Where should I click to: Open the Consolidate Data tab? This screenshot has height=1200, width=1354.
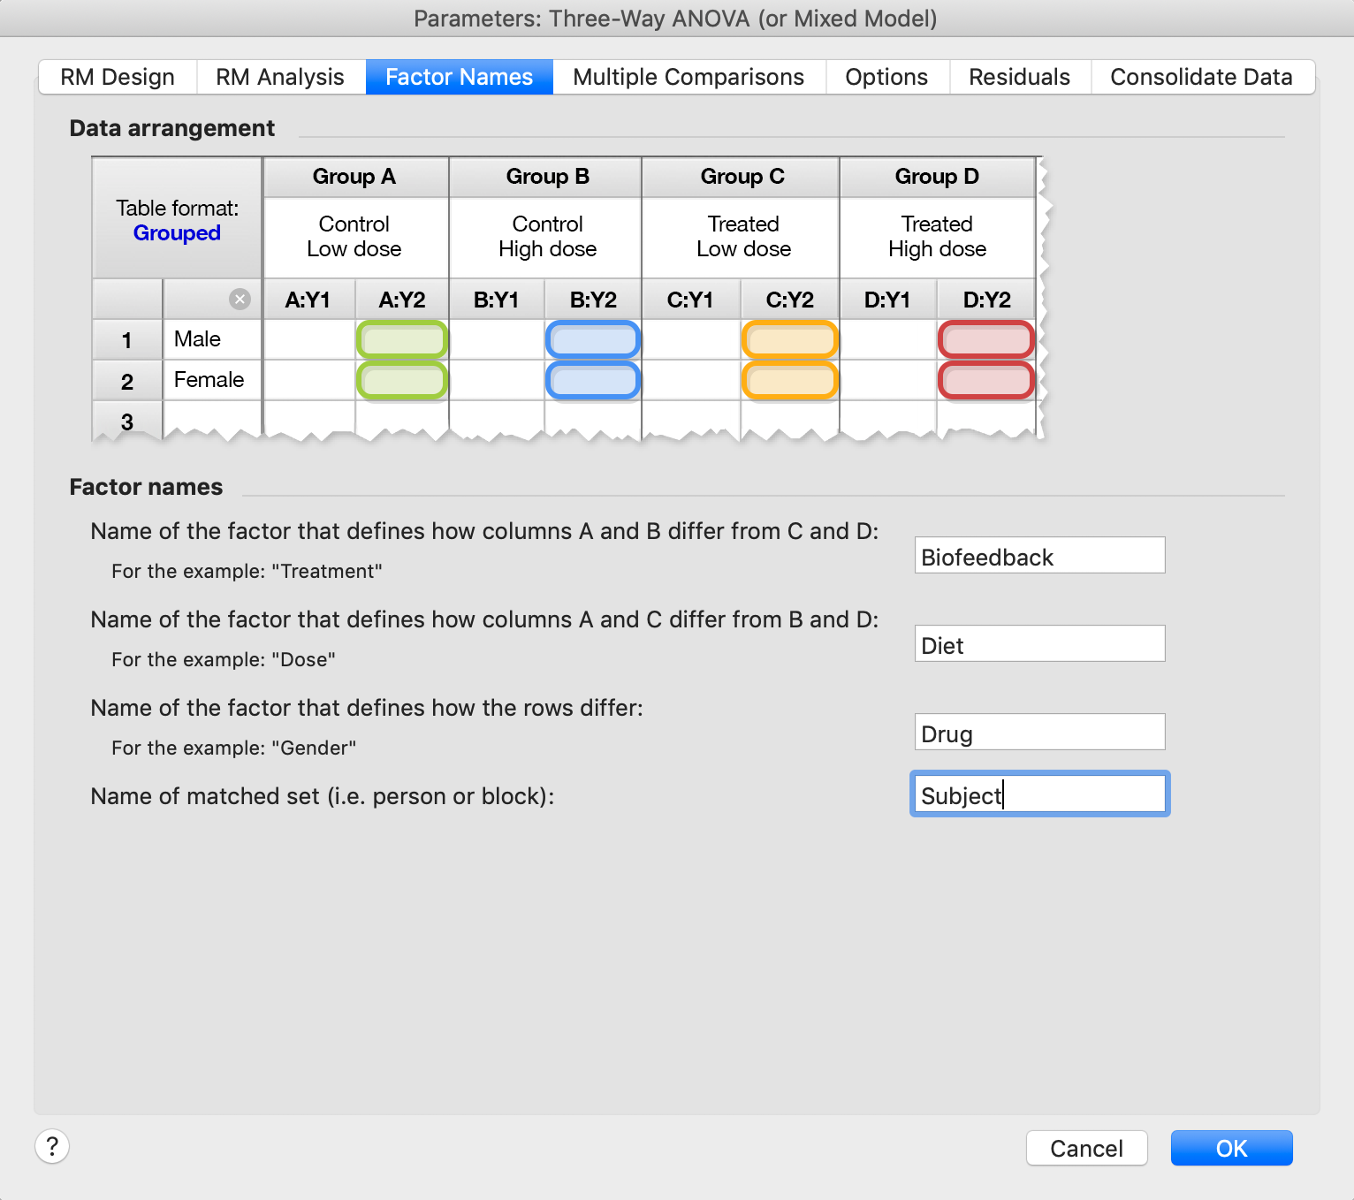1201,76
